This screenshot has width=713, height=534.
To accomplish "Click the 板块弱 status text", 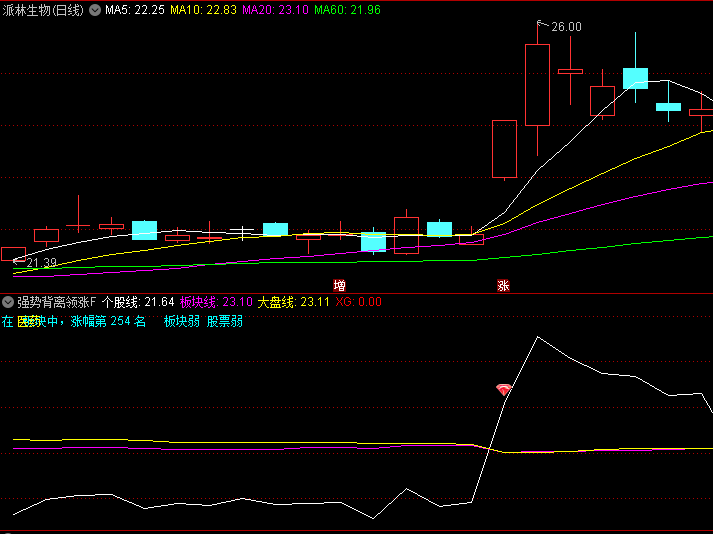I will tap(181, 322).
